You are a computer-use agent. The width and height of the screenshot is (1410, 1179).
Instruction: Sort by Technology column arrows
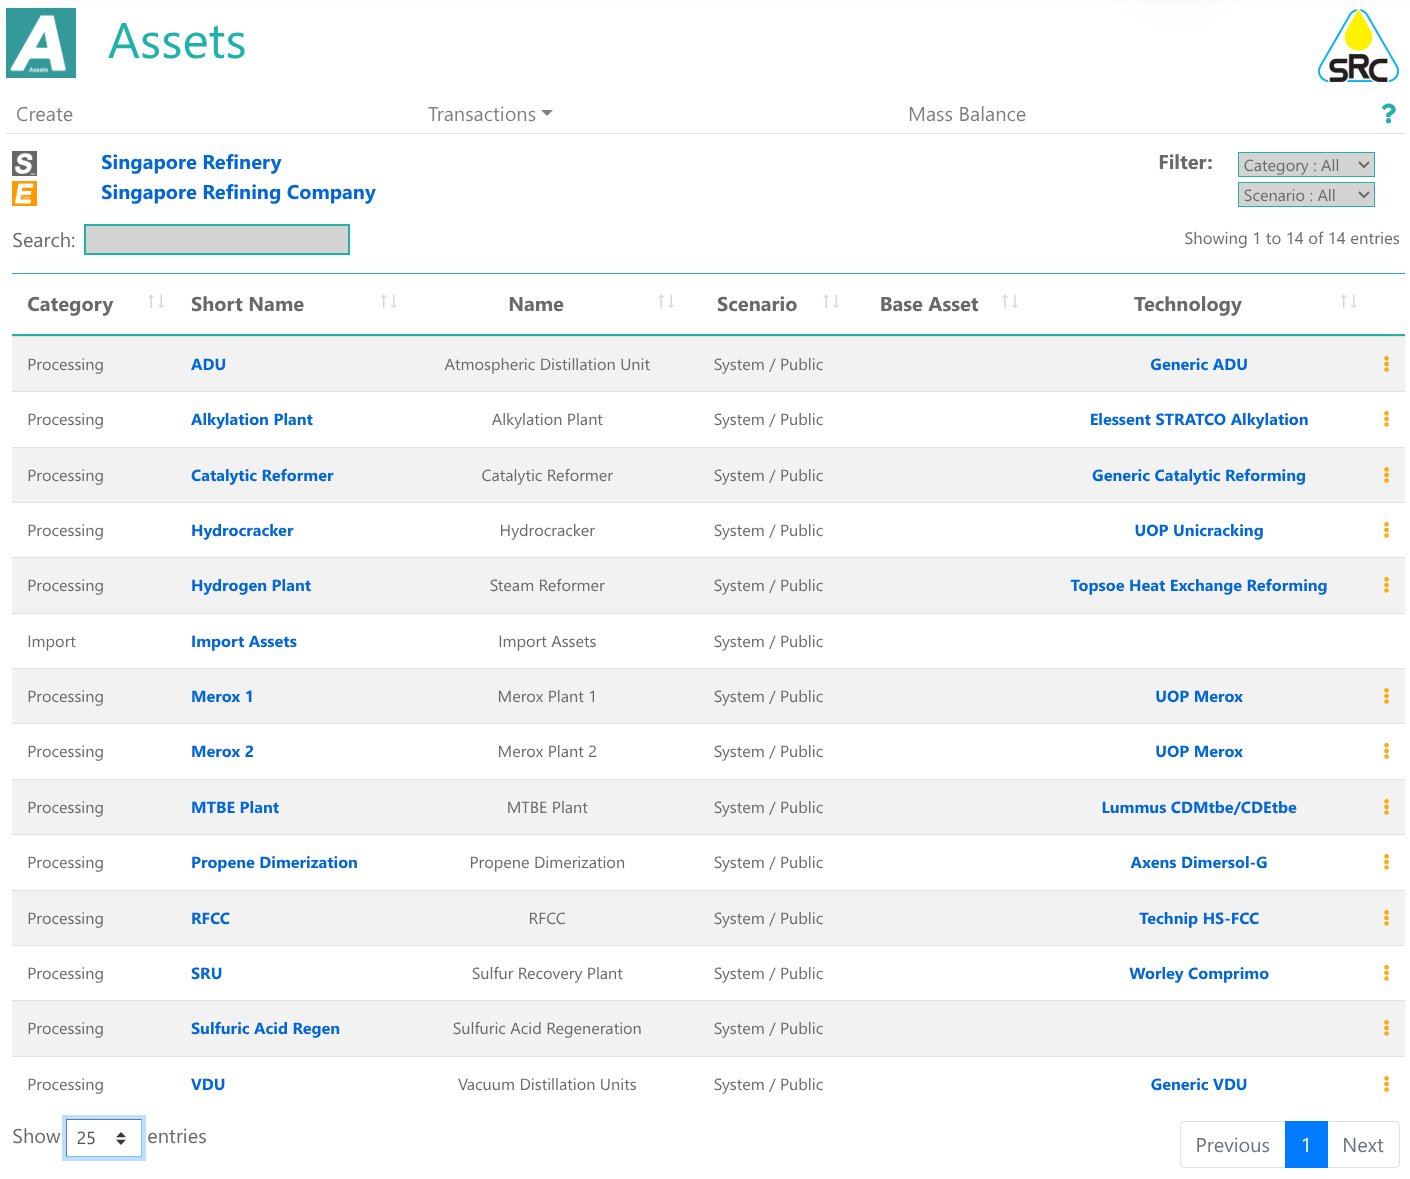pos(1349,302)
